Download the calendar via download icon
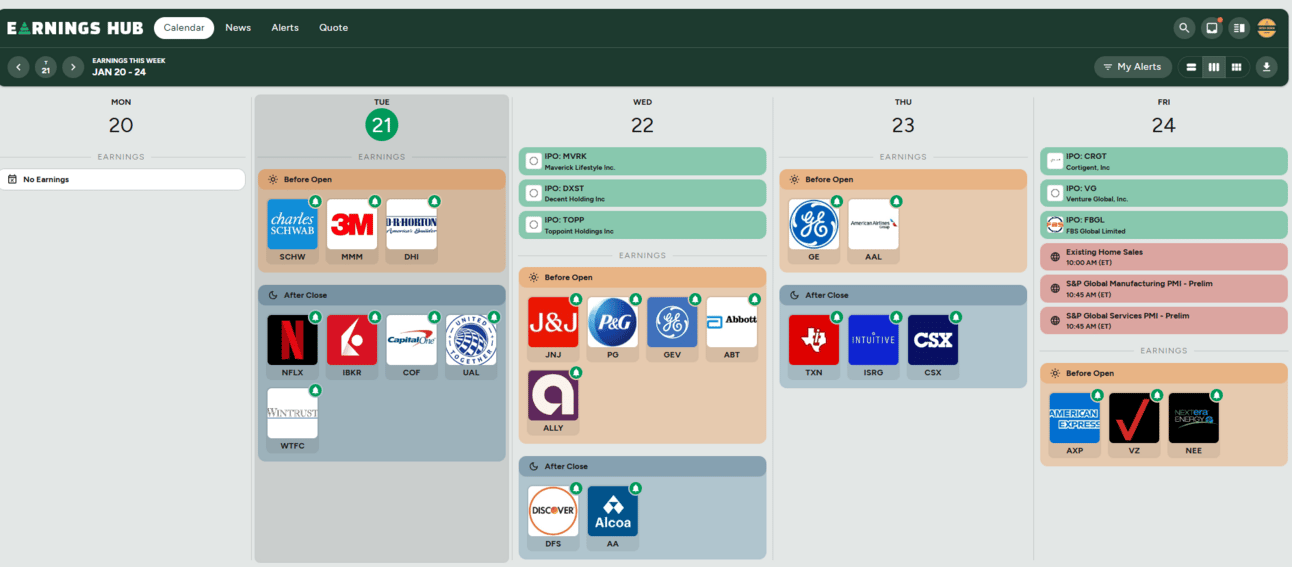The image size is (1292, 567). coord(1267,67)
